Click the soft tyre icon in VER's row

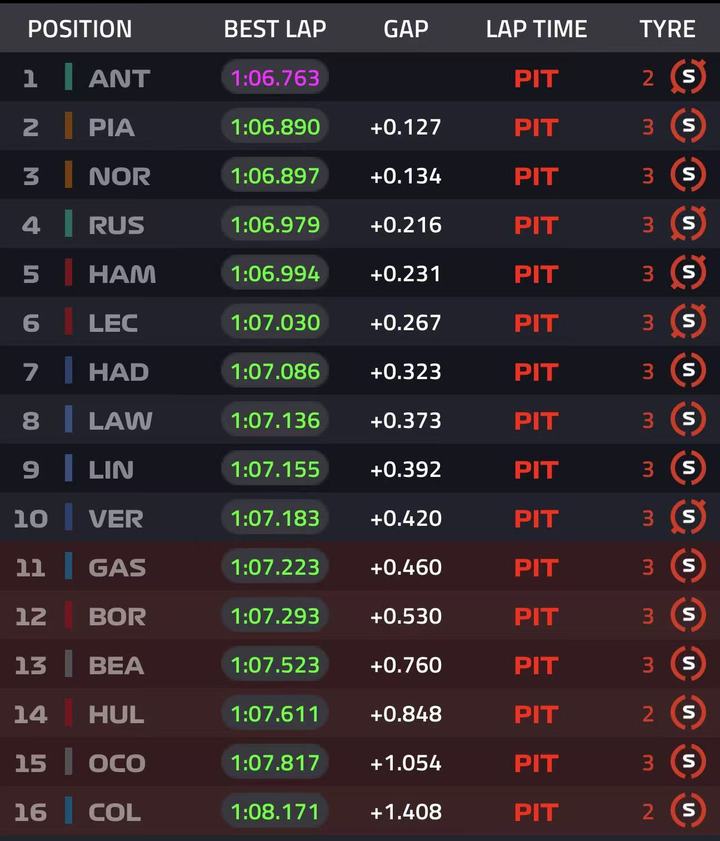tap(688, 517)
